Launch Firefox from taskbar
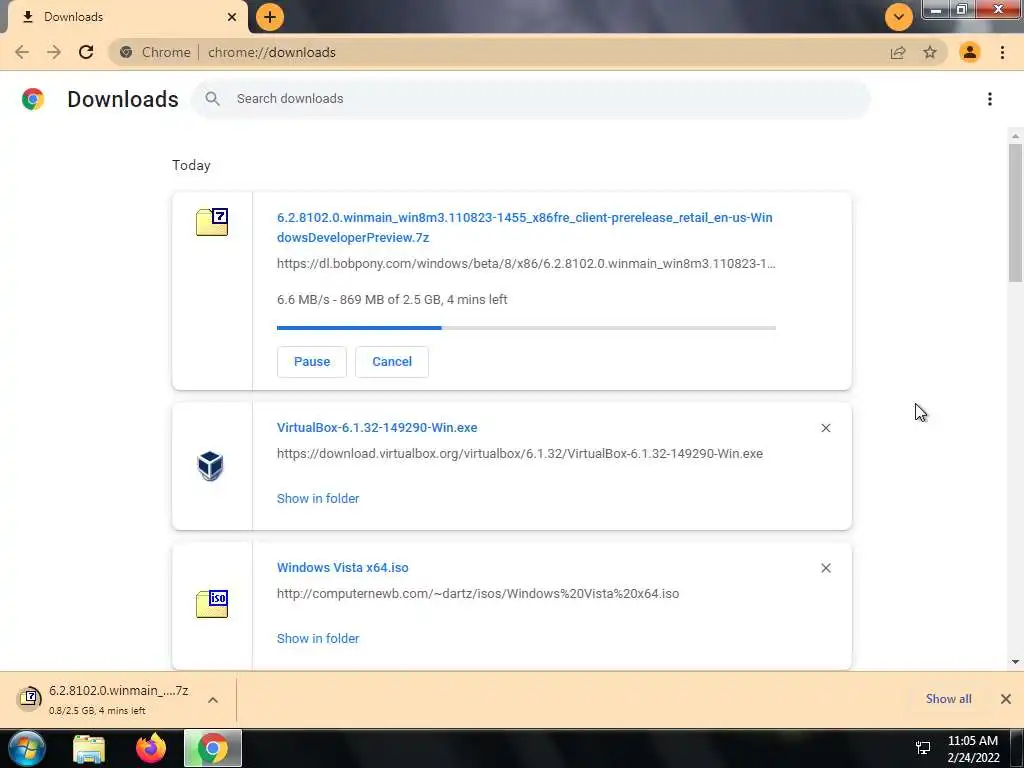This screenshot has height=768, width=1024. point(151,748)
